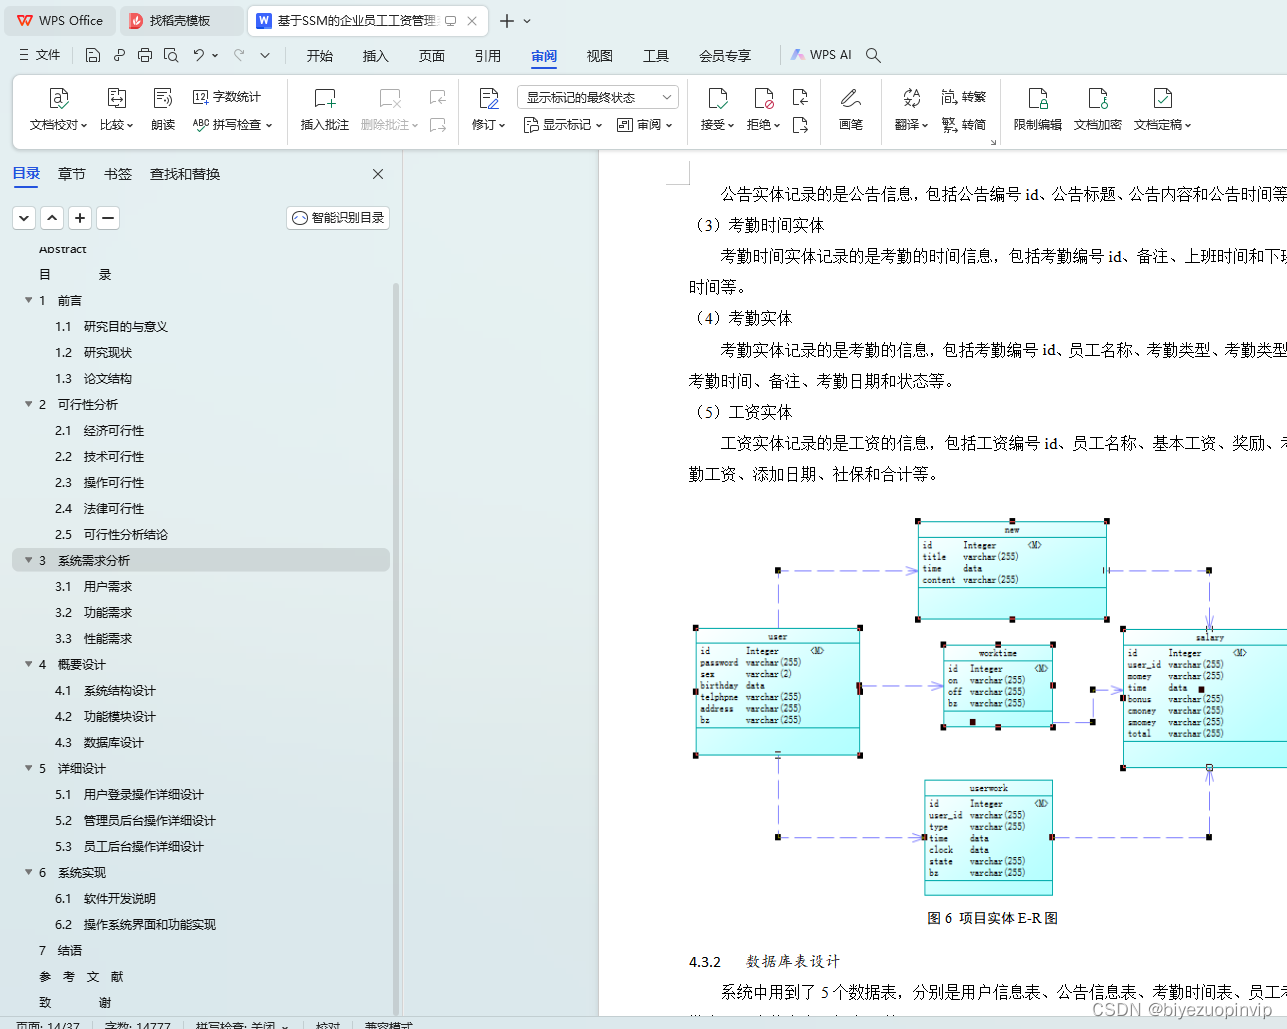
Task: Convert text with 转简 button
Action: pos(964,125)
